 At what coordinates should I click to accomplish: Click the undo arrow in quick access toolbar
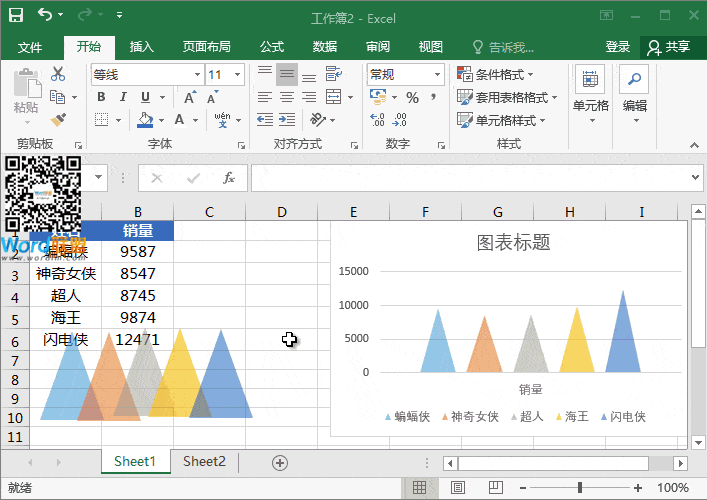pos(46,16)
